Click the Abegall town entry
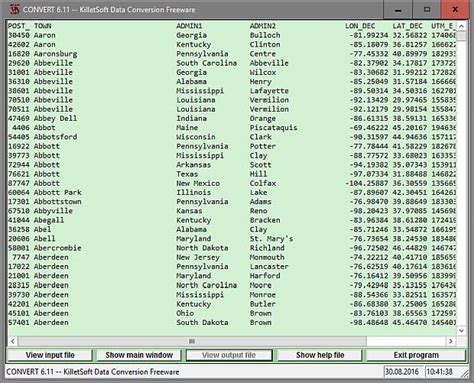 point(49,220)
